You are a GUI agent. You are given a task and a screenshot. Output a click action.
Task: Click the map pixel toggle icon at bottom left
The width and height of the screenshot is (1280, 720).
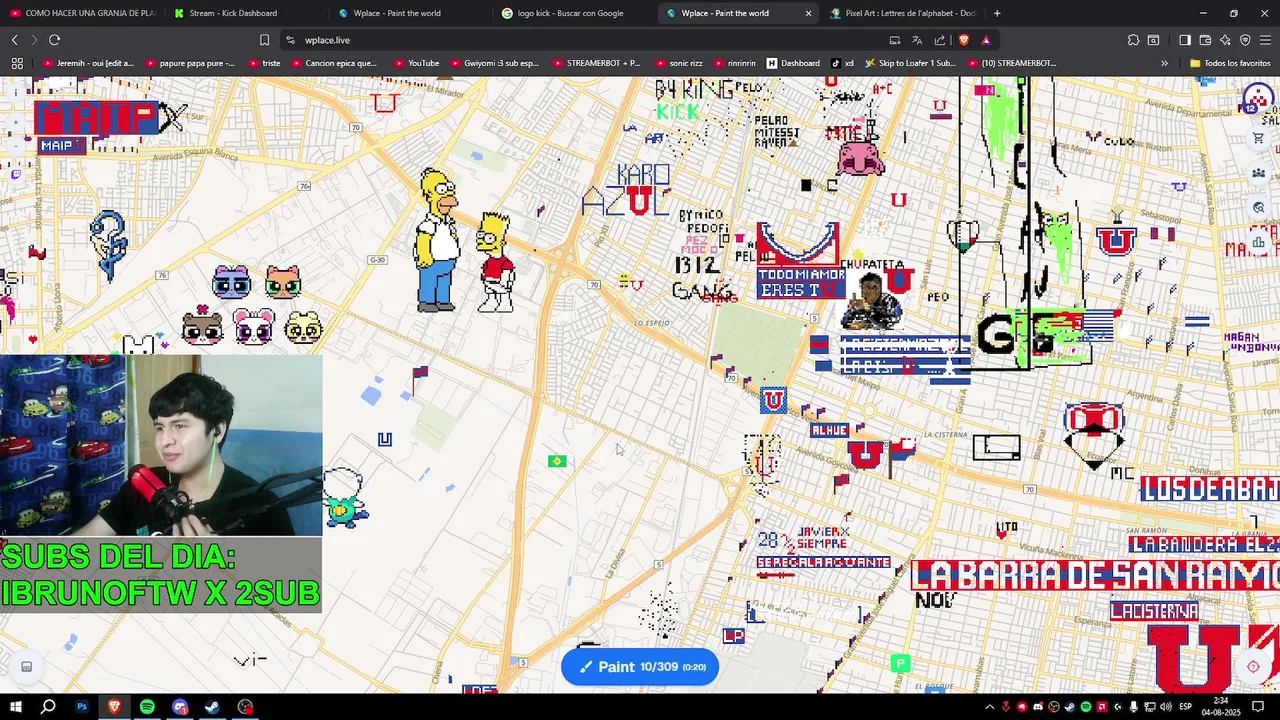pos(27,667)
